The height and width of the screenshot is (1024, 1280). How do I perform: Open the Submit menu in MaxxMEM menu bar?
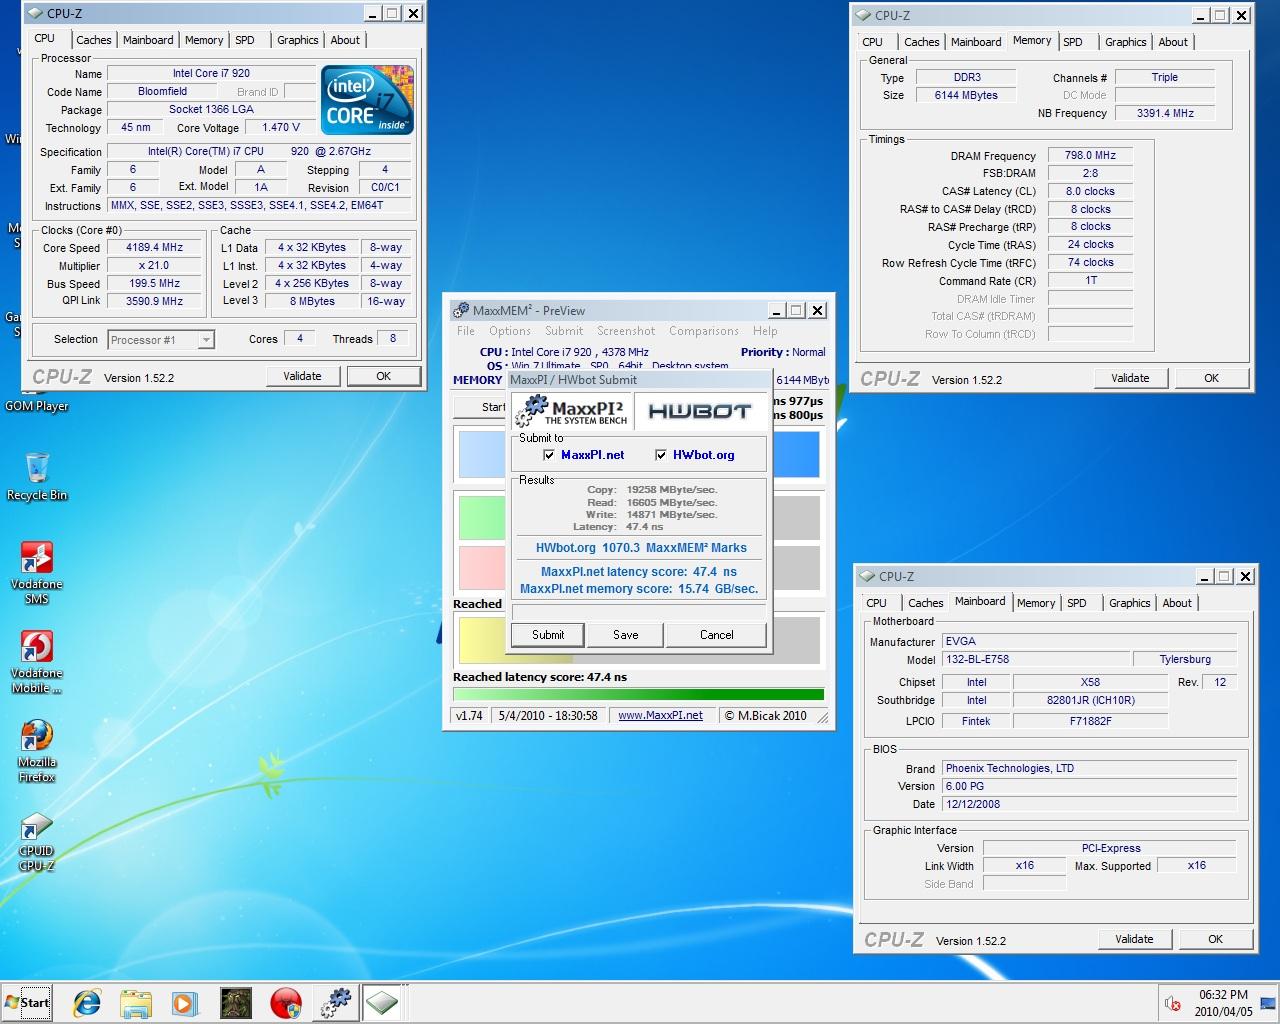point(564,331)
